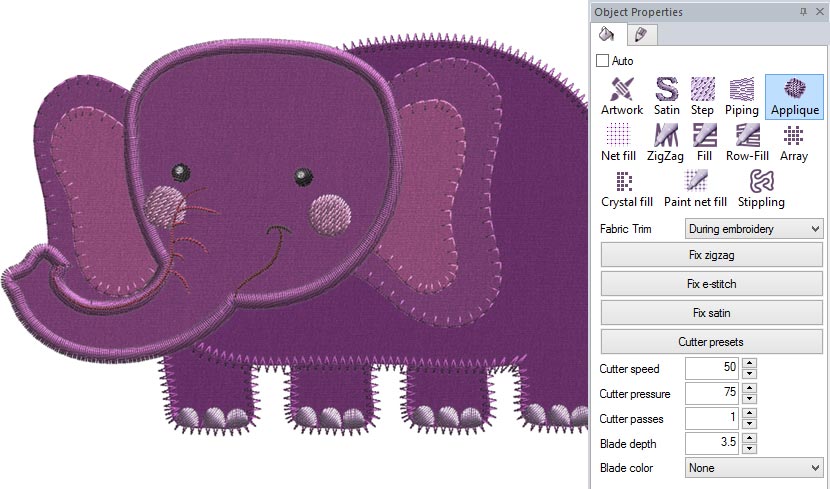Select the Satin stitch type
The height and width of the screenshot is (489, 830).
(x=666, y=96)
